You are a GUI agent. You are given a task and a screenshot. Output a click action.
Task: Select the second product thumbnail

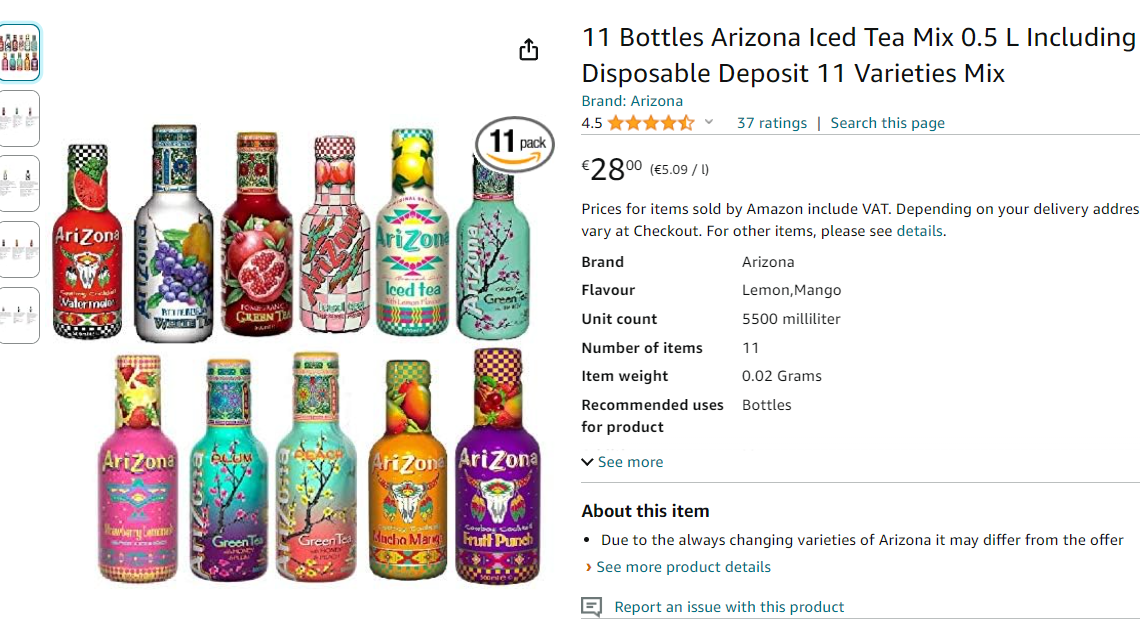click(19, 118)
